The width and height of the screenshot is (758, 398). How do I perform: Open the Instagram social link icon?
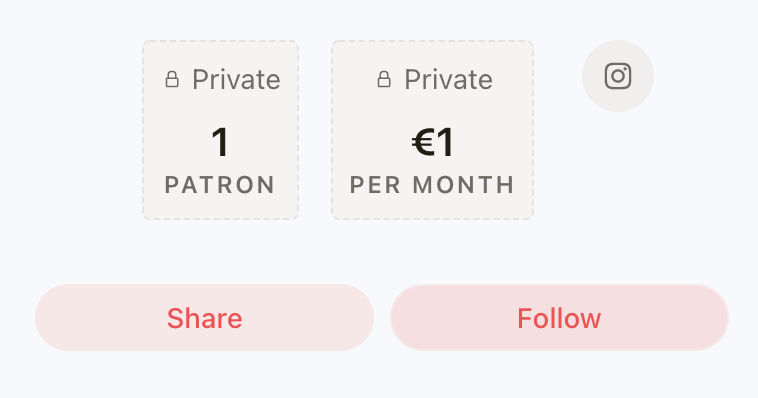coord(618,76)
